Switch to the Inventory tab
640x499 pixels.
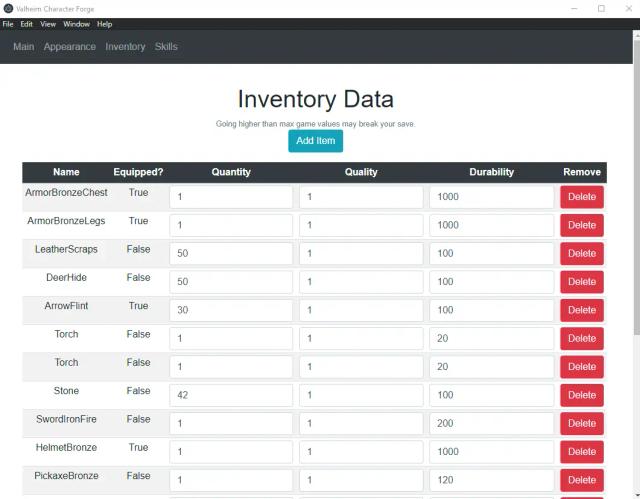pos(125,47)
